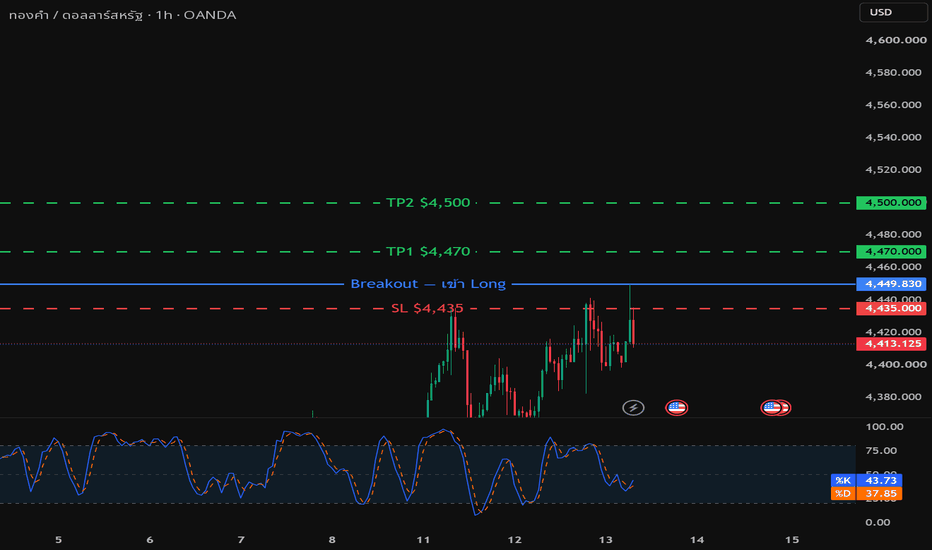Image resolution: width=932 pixels, height=550 pixels.
Task: Click the chart symbol title with 1h OANDA
Action: tap(122, 15)
